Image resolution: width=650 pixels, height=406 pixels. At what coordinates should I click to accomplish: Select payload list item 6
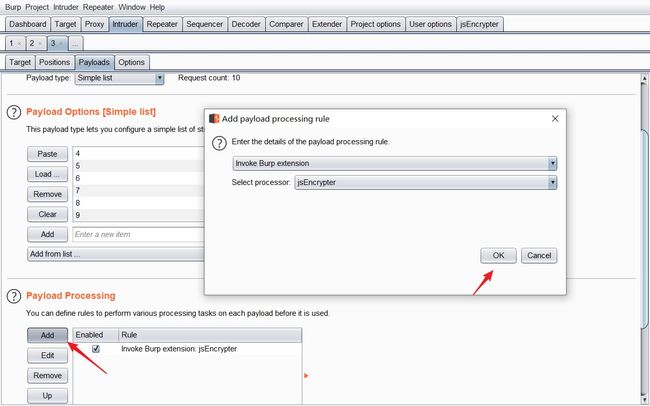pos(138,178)
